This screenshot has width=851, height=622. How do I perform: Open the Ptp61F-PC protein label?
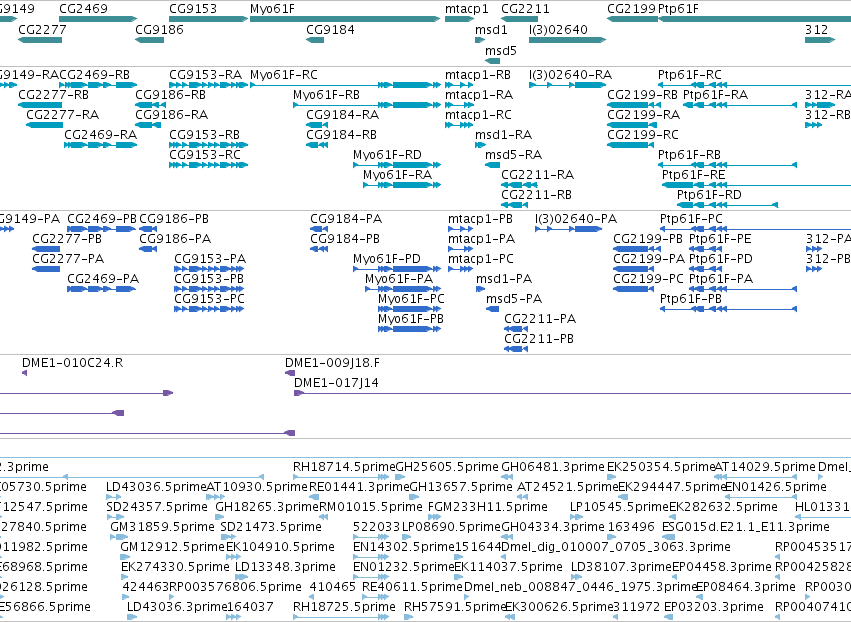pyautogui.click(x=691, y=219)
